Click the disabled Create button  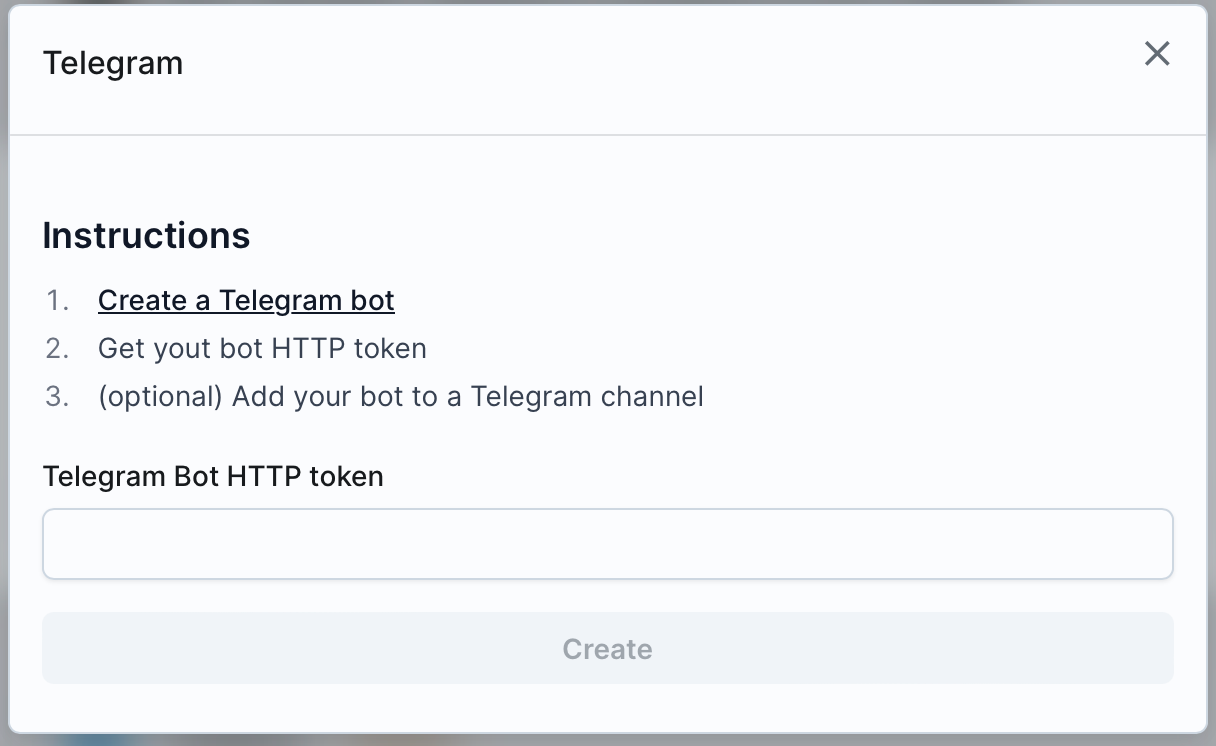607,648
